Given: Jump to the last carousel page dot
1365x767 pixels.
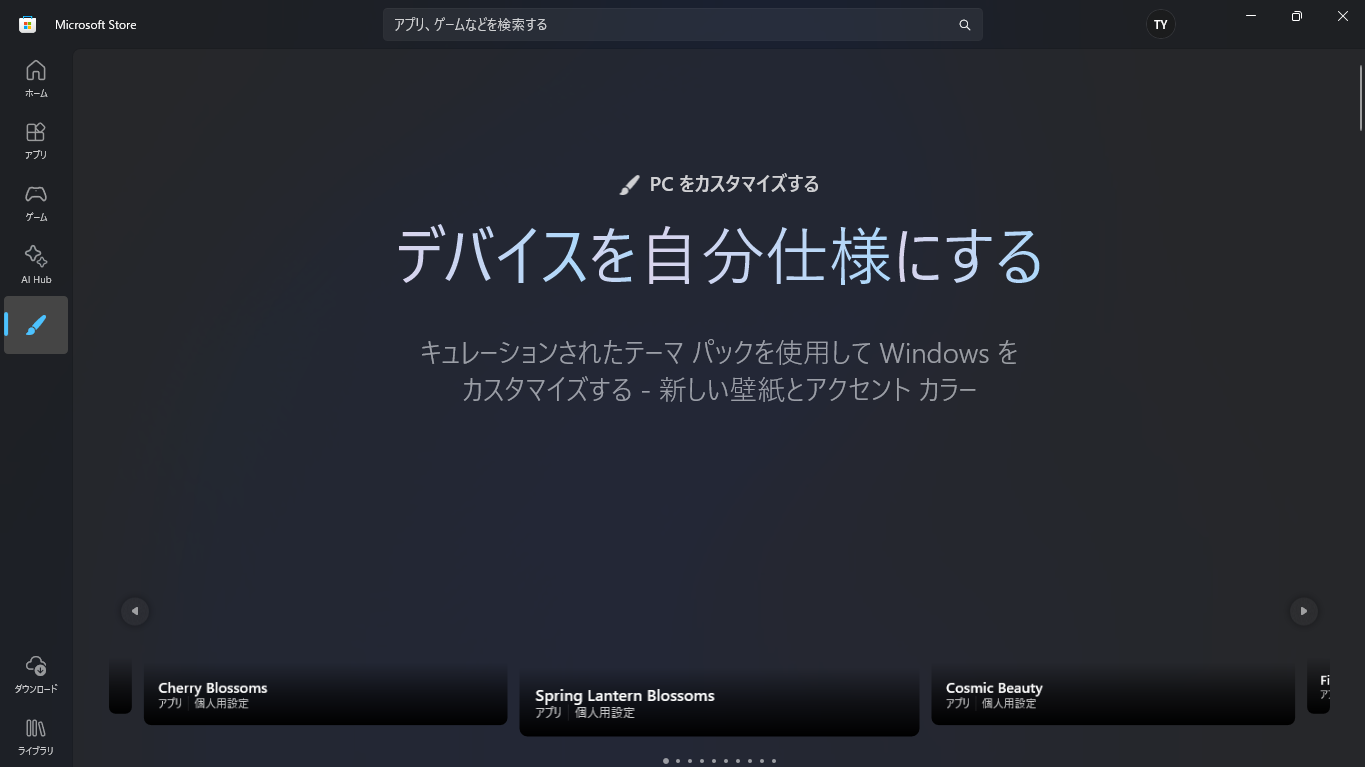Looking at the screenshot, I should 774,761.
